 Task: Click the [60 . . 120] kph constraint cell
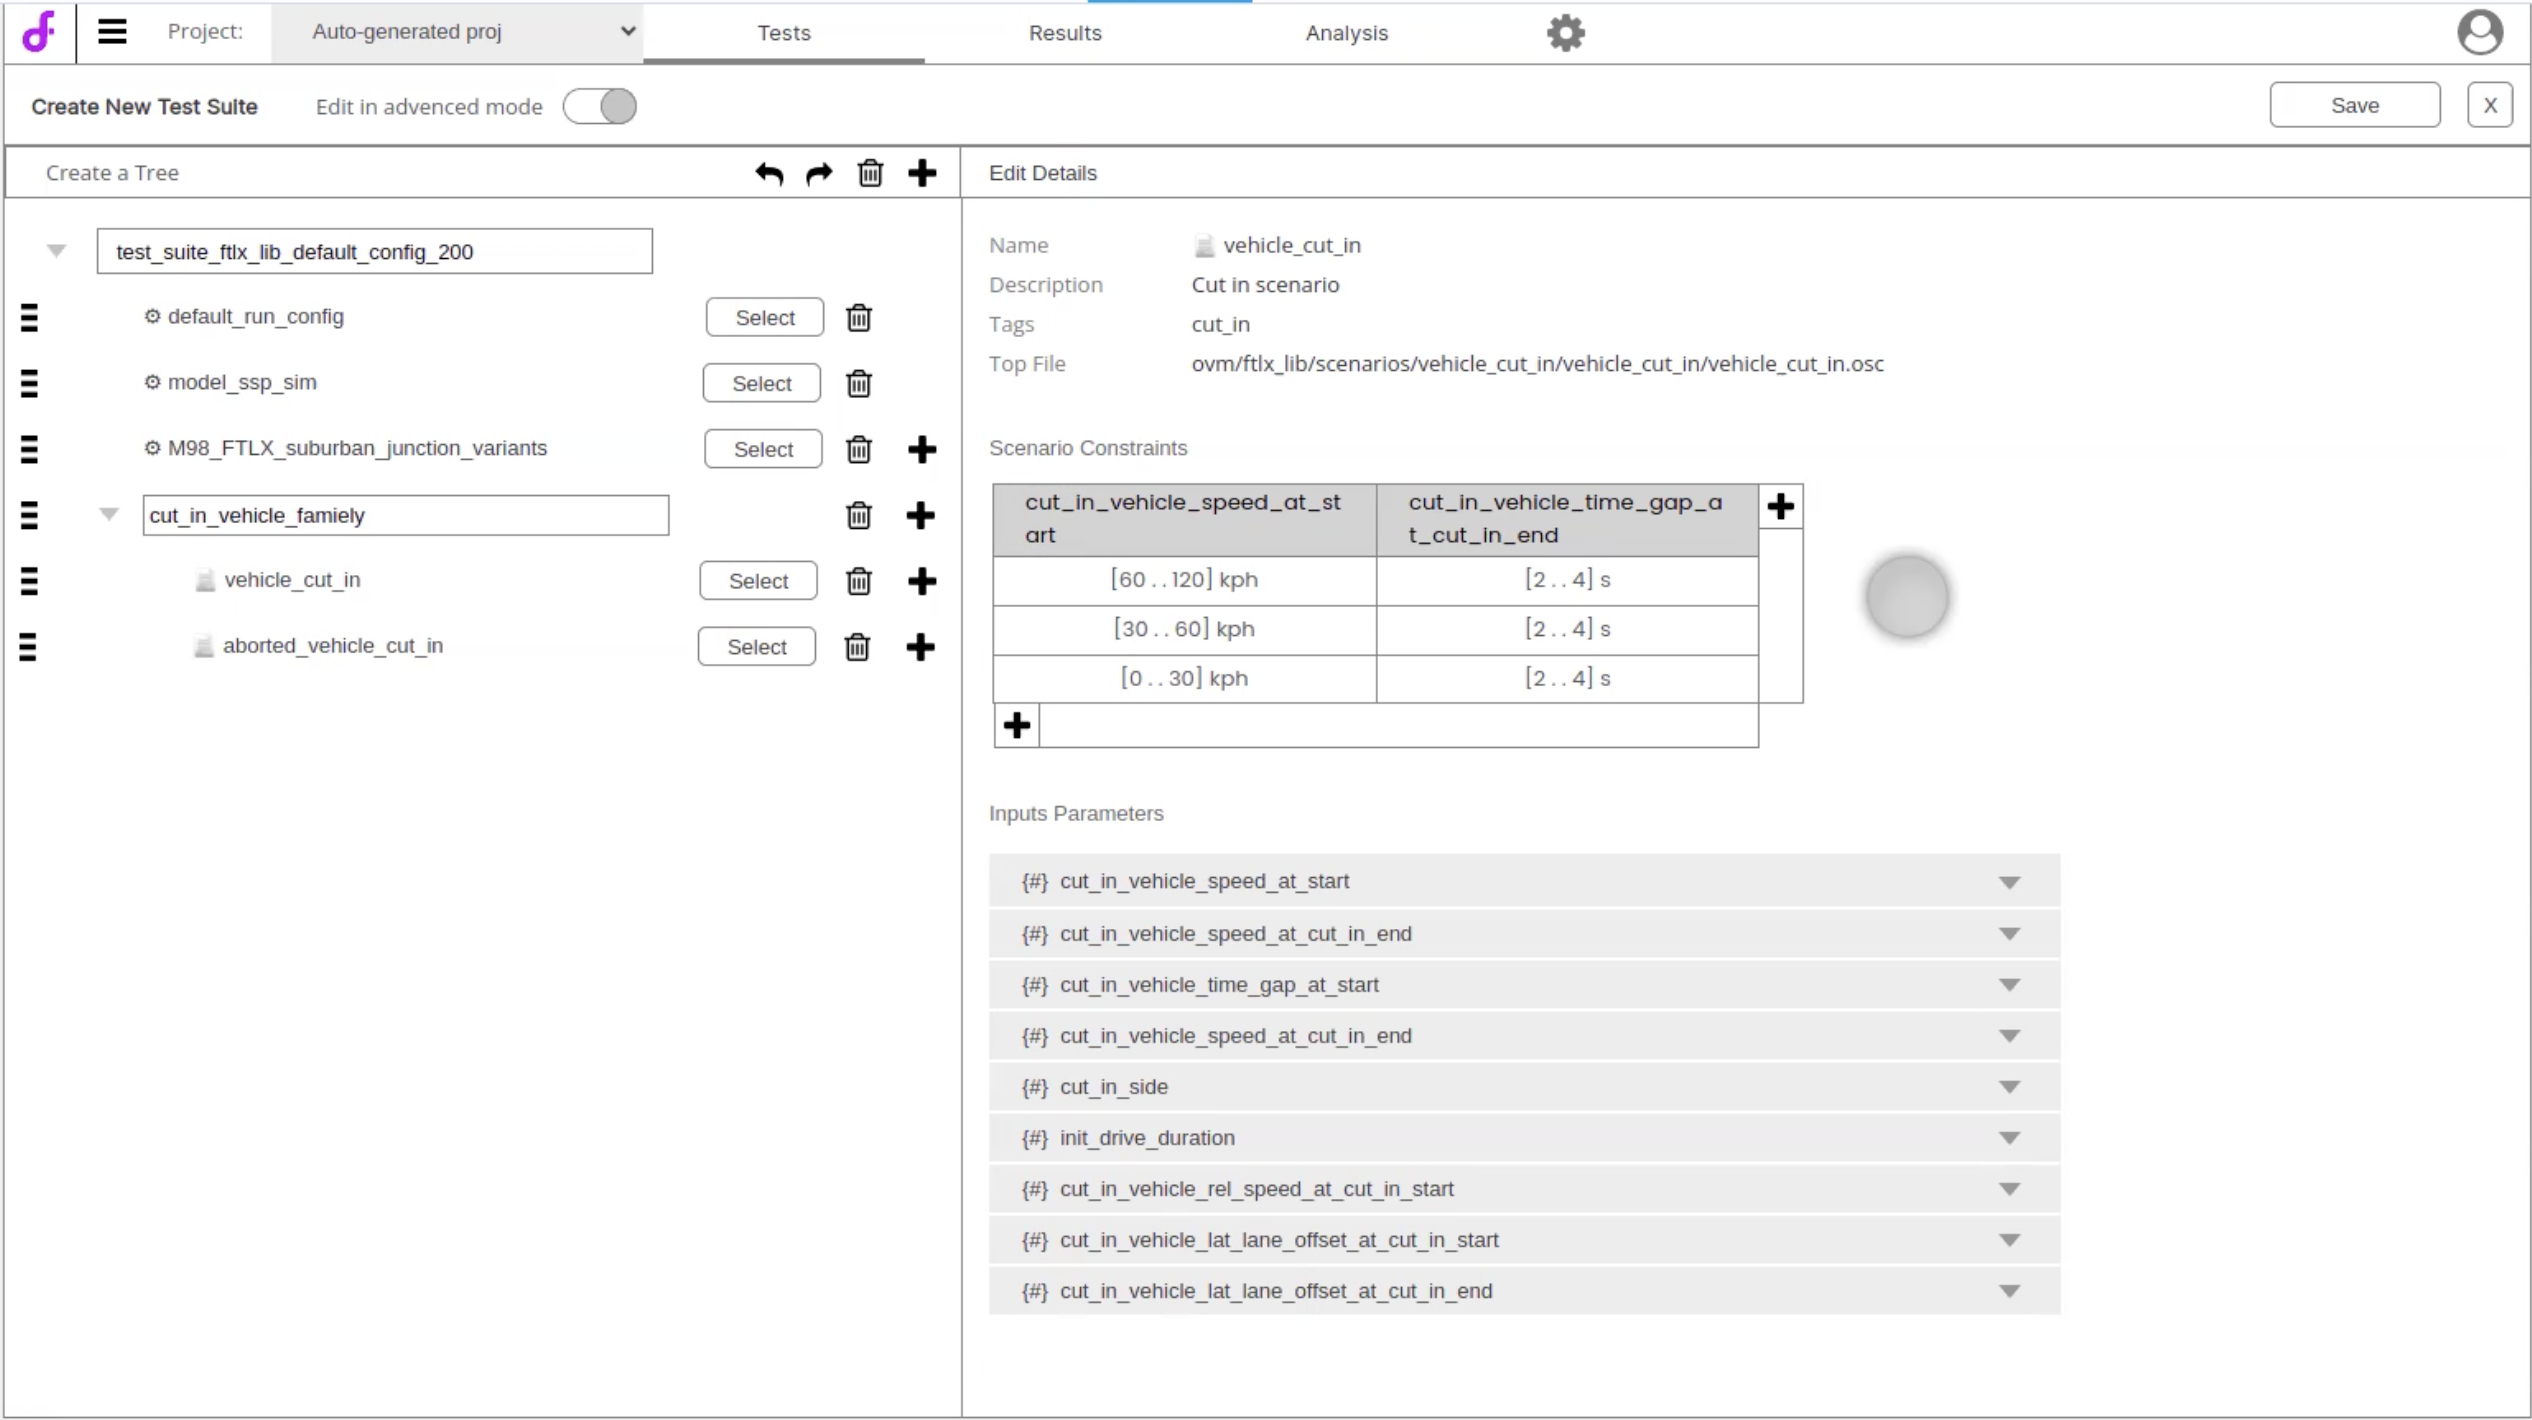pyautogui.click(x=1184, y=580)
